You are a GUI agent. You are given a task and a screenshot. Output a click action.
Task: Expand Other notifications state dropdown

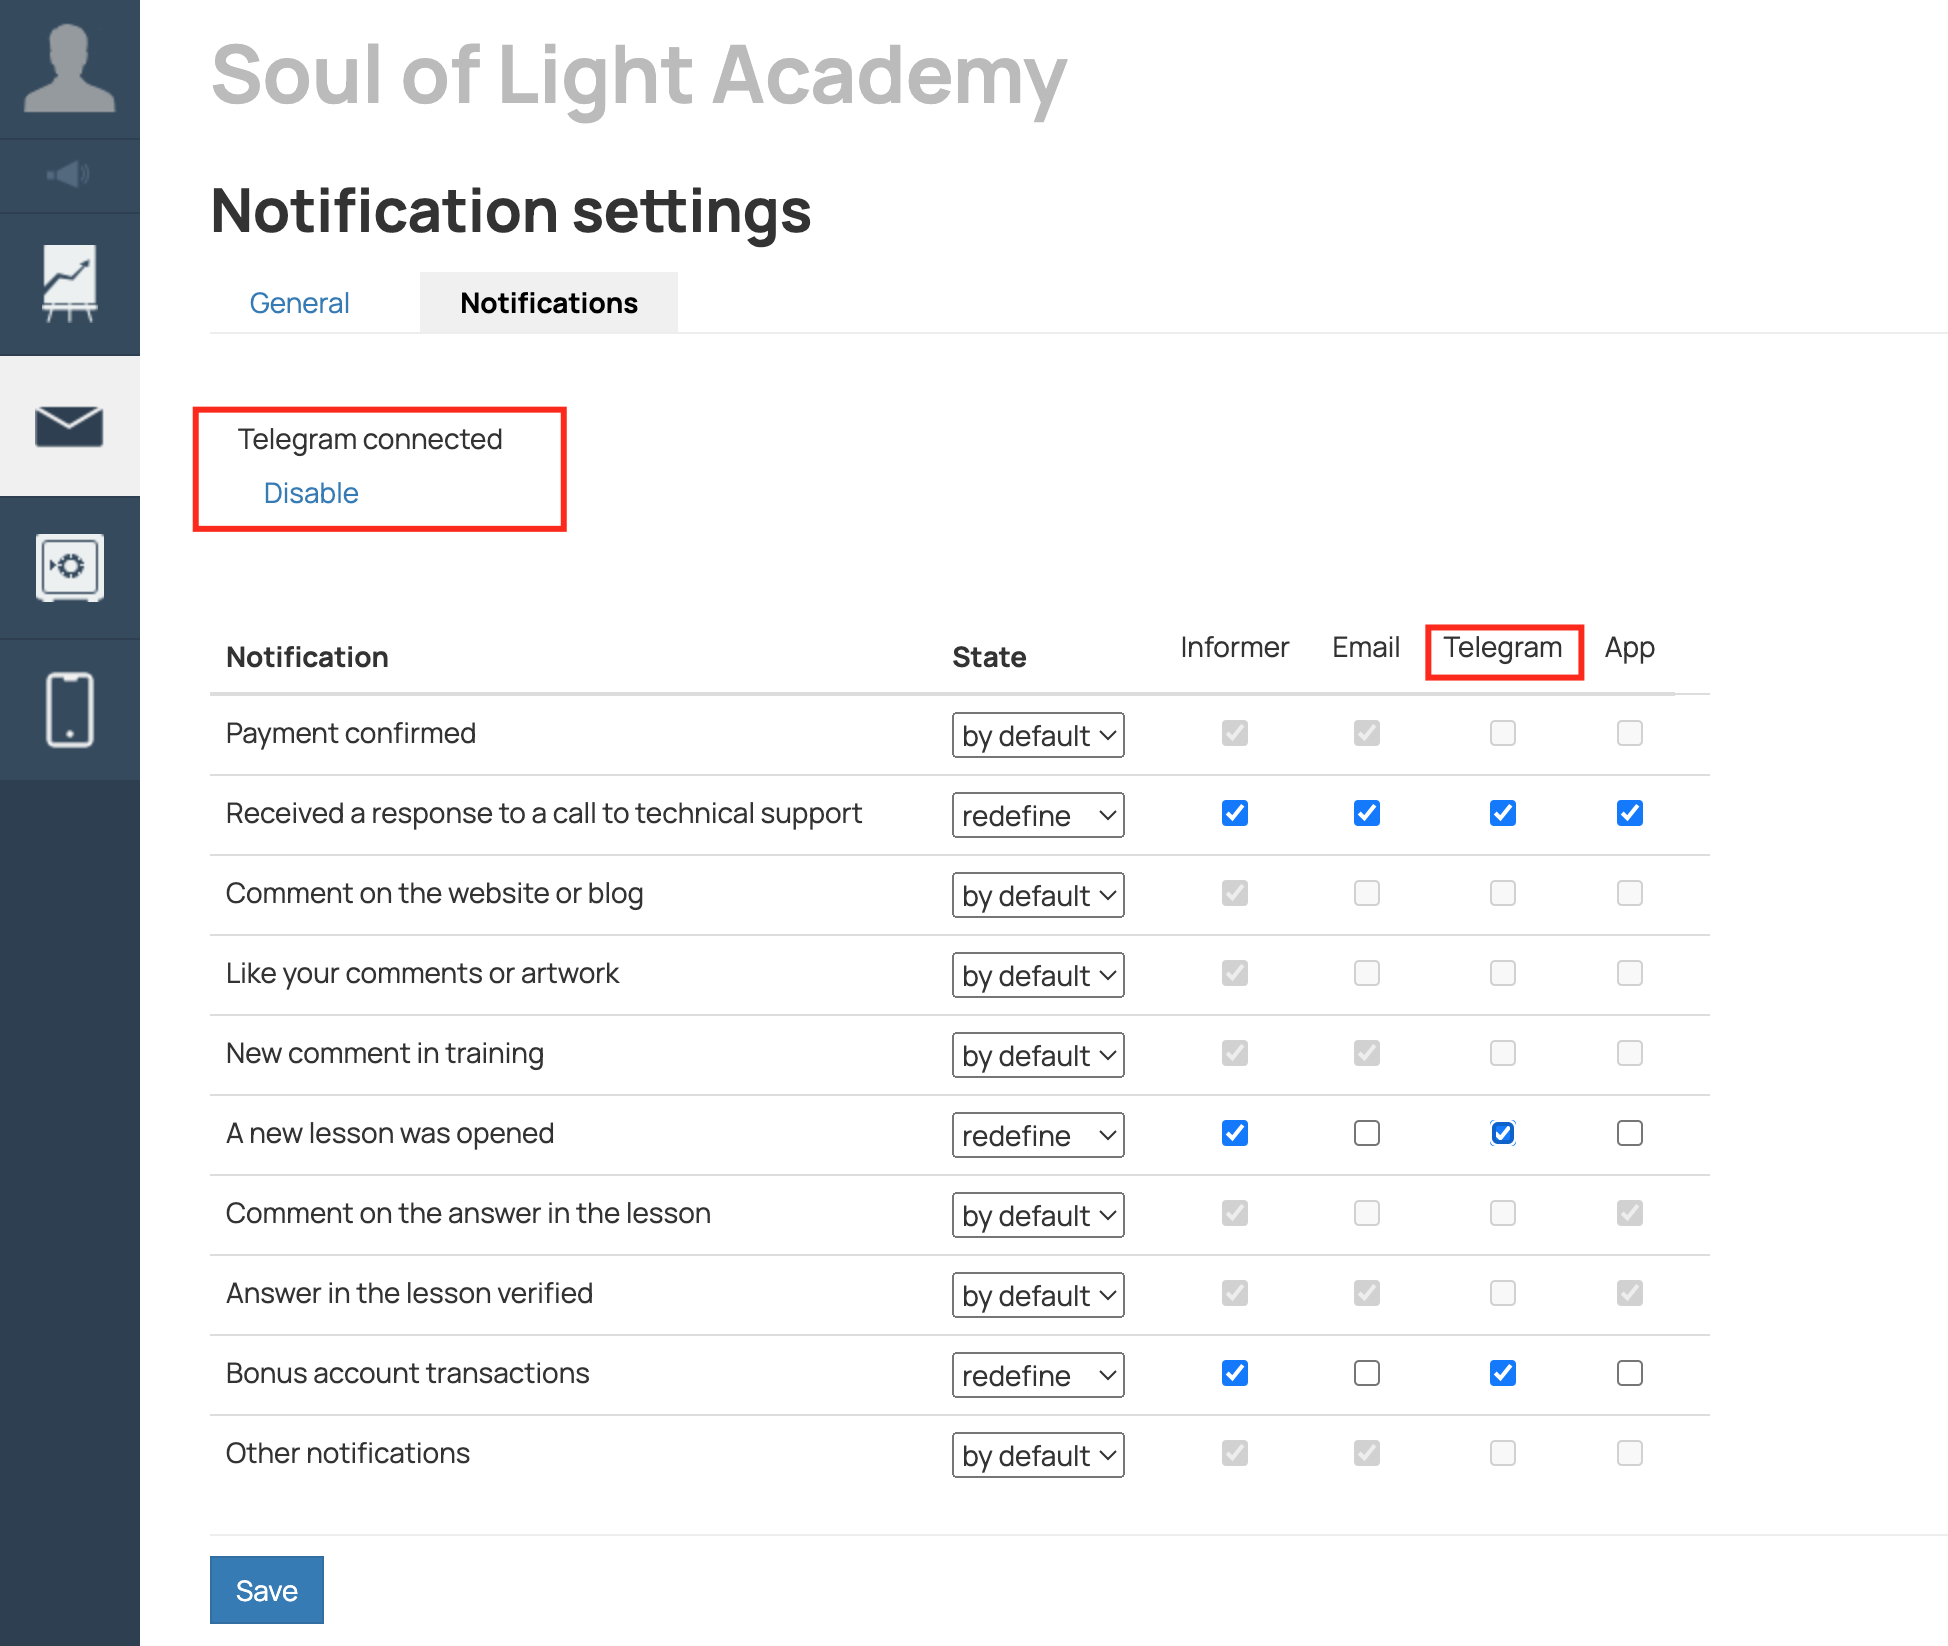1037,1455
